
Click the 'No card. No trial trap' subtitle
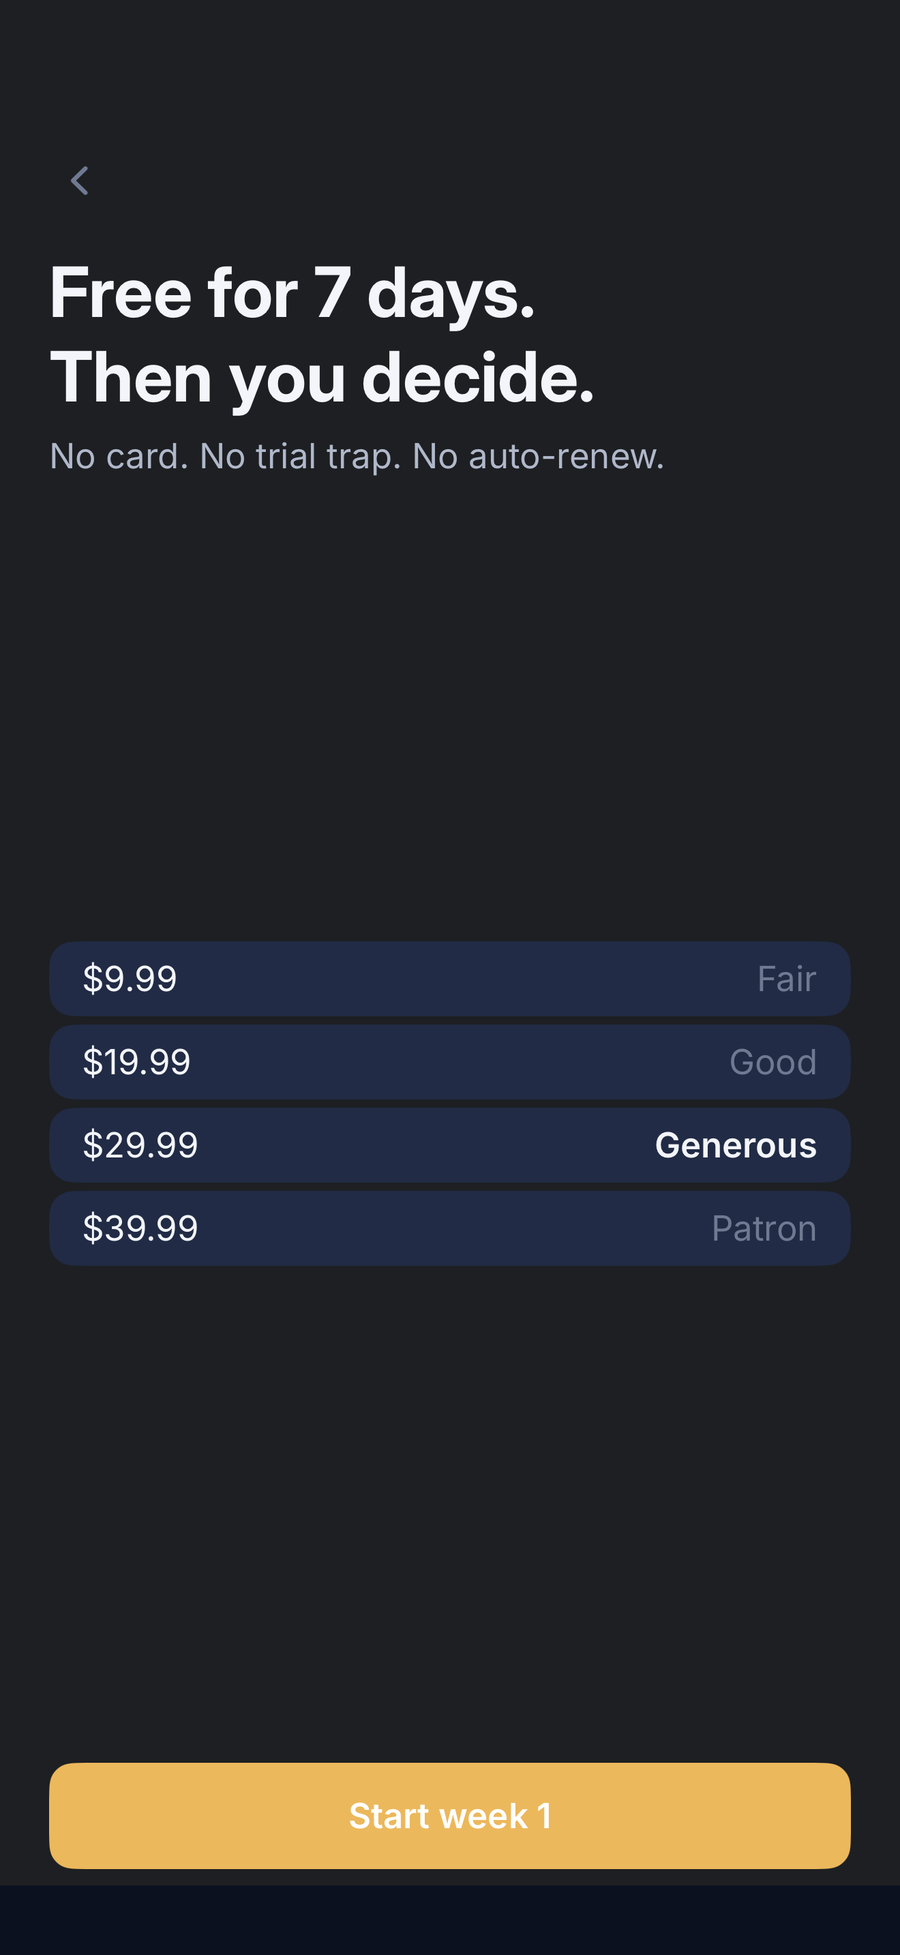click(226, 457)
